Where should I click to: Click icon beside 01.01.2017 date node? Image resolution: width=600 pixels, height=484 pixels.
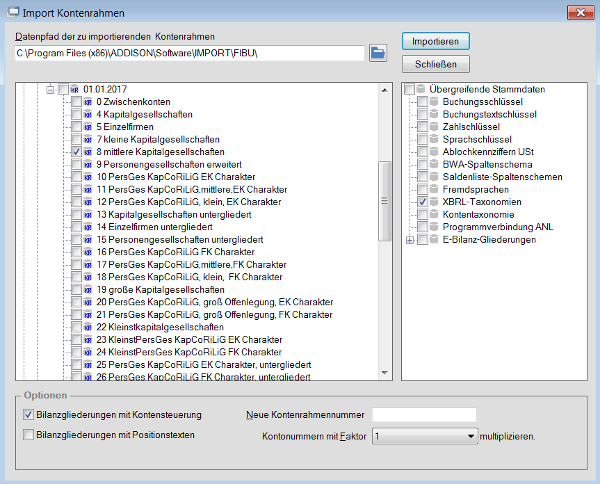[x=75, y=89]
